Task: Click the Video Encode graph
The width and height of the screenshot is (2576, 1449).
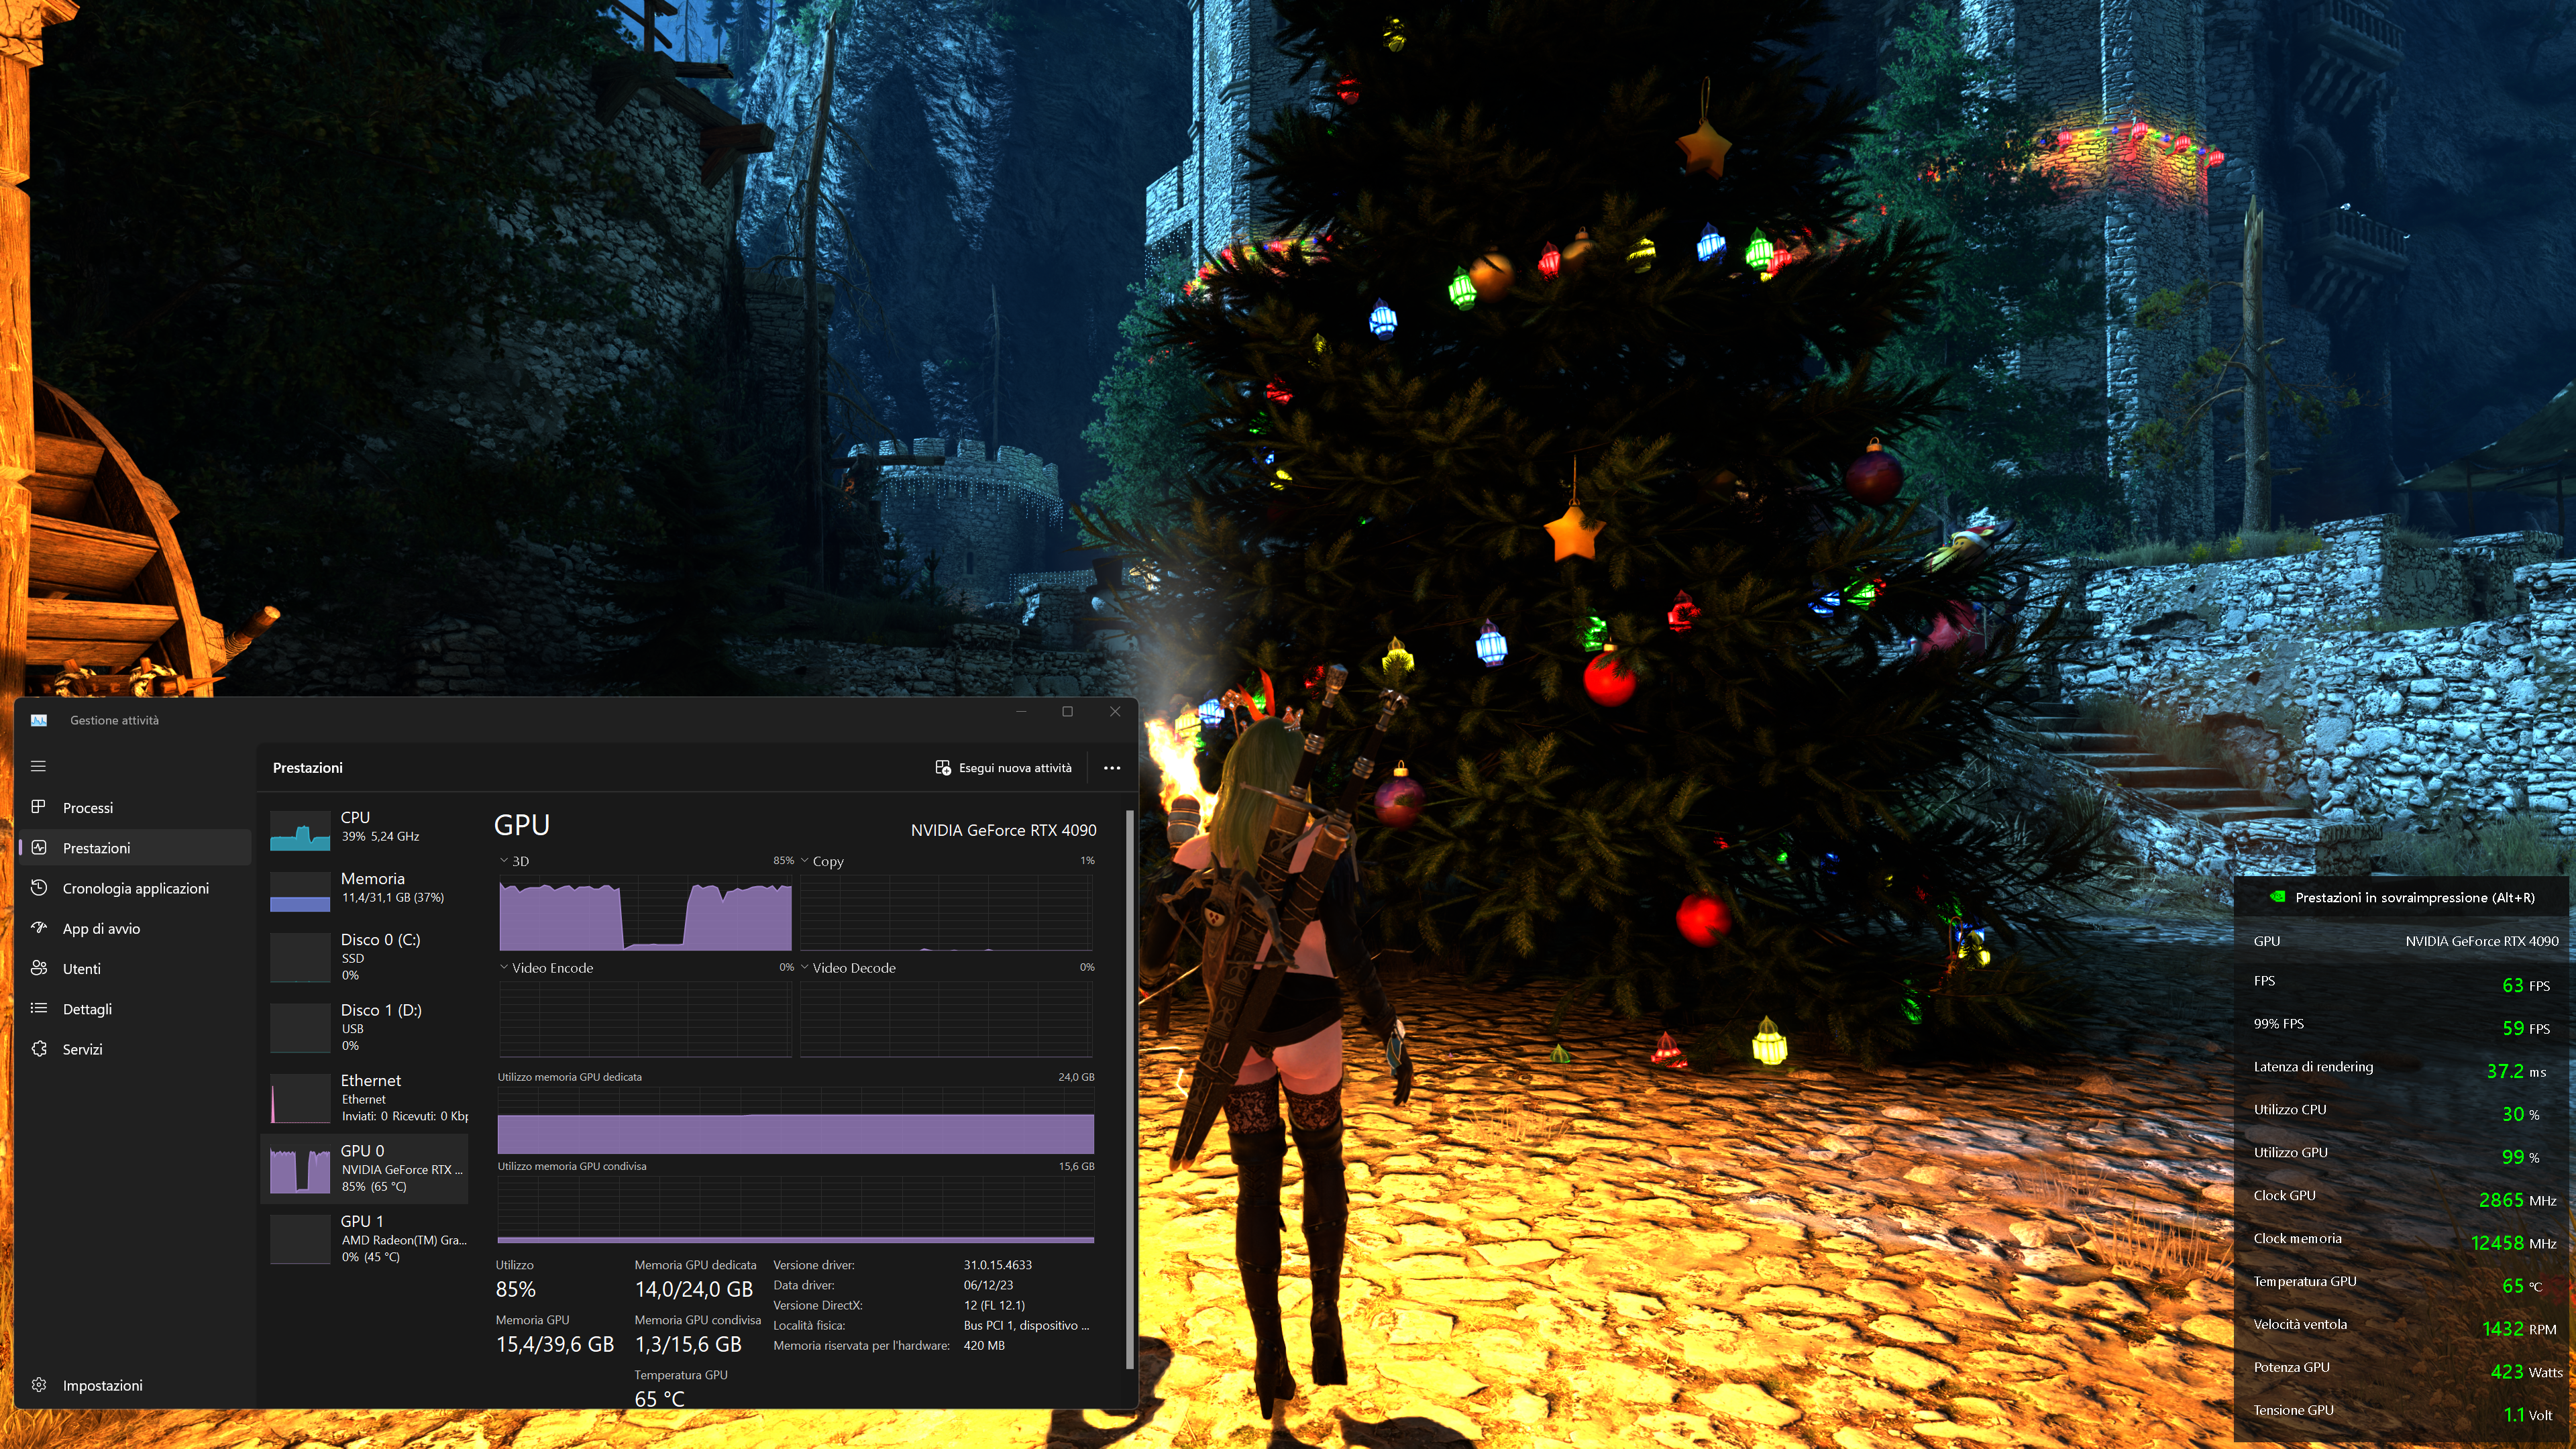Action: [645, 1018]
